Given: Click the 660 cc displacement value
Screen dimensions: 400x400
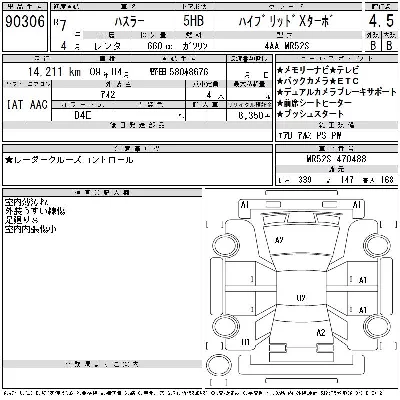Looking at the screenshot, I should coord(159,46).
